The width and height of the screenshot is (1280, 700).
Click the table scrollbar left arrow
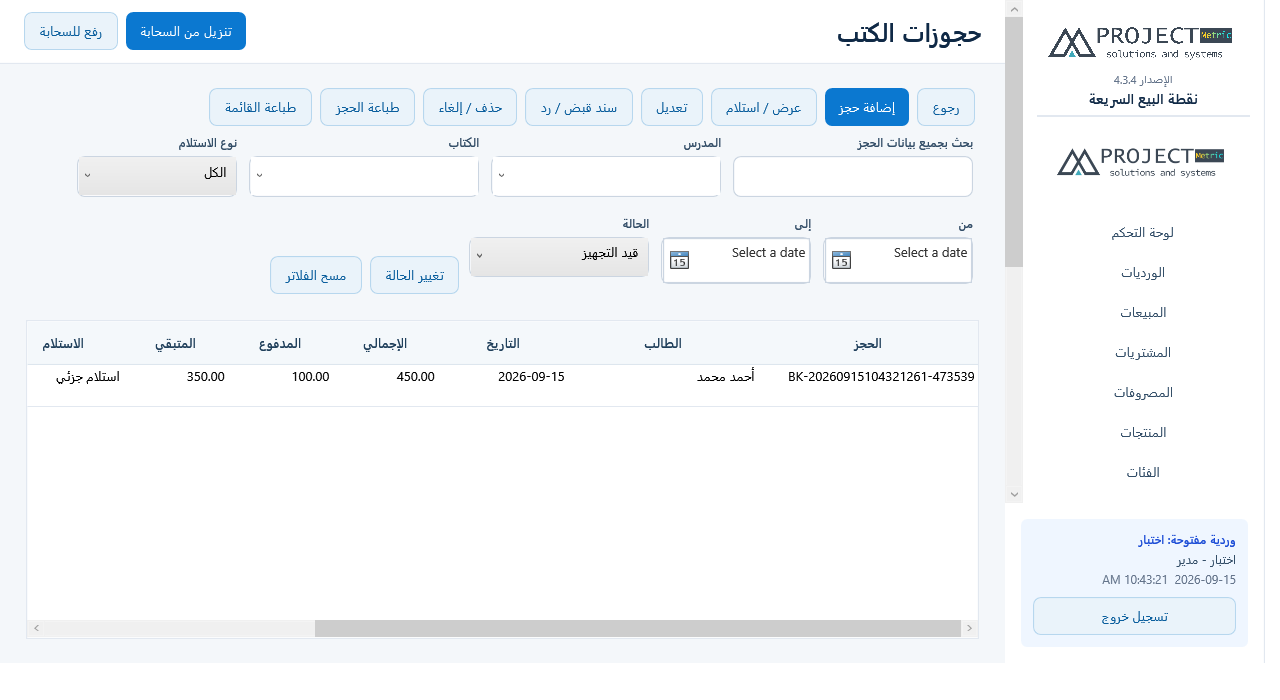click(x=36, y=628)
